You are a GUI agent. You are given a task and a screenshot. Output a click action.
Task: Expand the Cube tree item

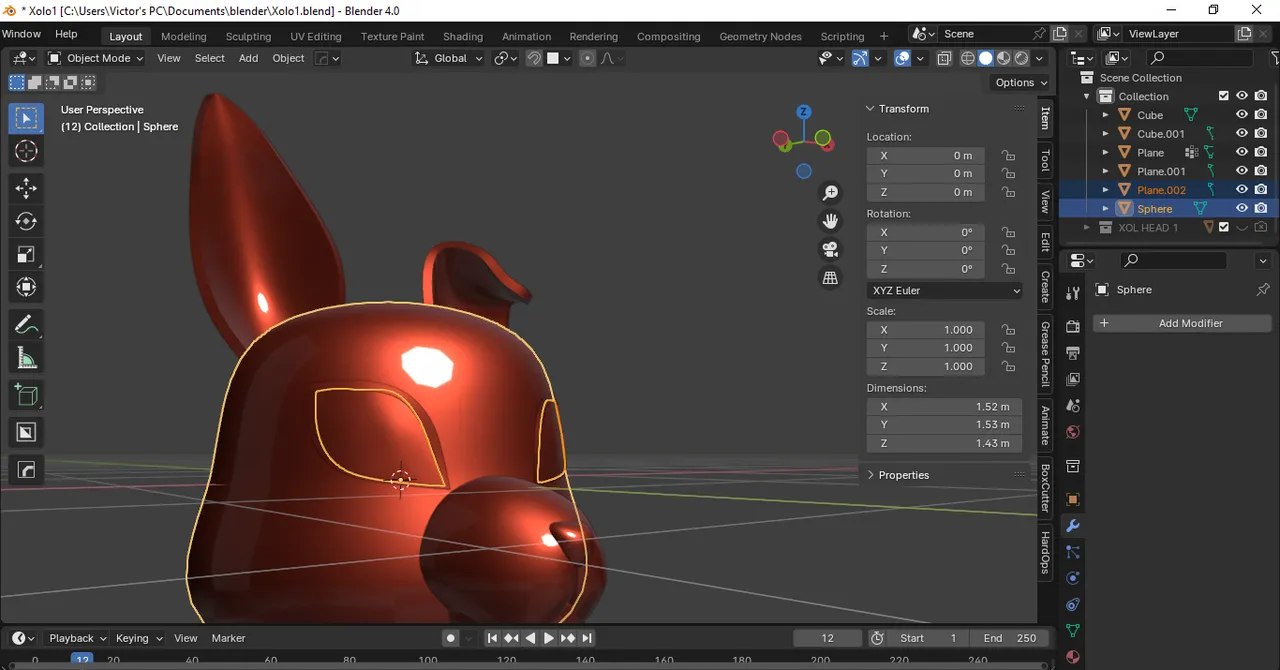(1105, 115)
